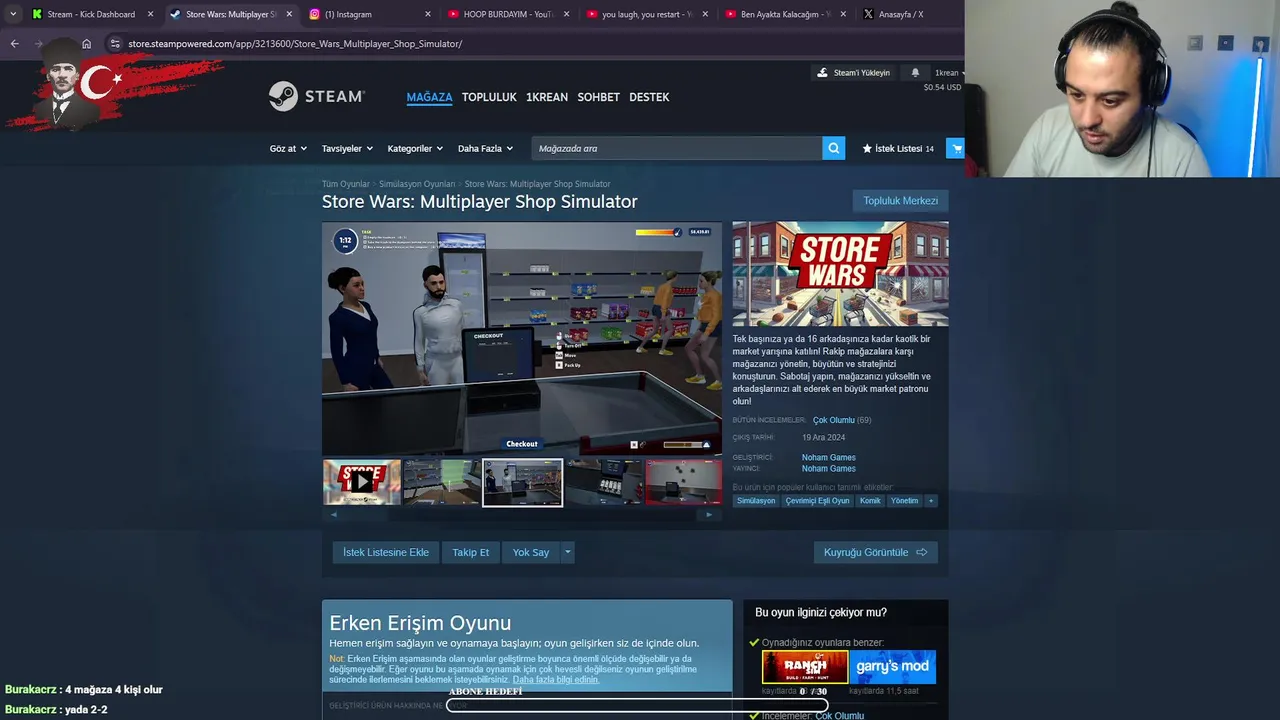Click the browser home icon

coord(86,44)
